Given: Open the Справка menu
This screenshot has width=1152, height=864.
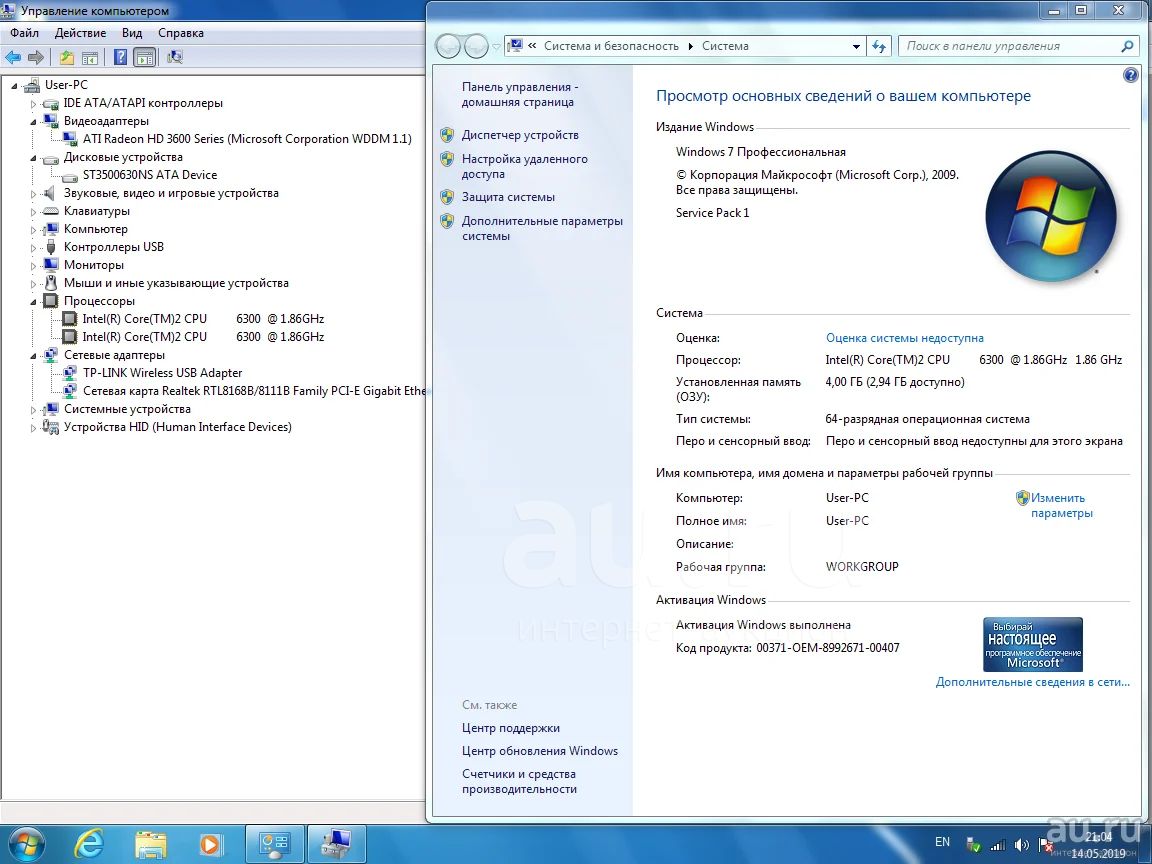Looking at the screenshot, I should (x=181, y=33).
